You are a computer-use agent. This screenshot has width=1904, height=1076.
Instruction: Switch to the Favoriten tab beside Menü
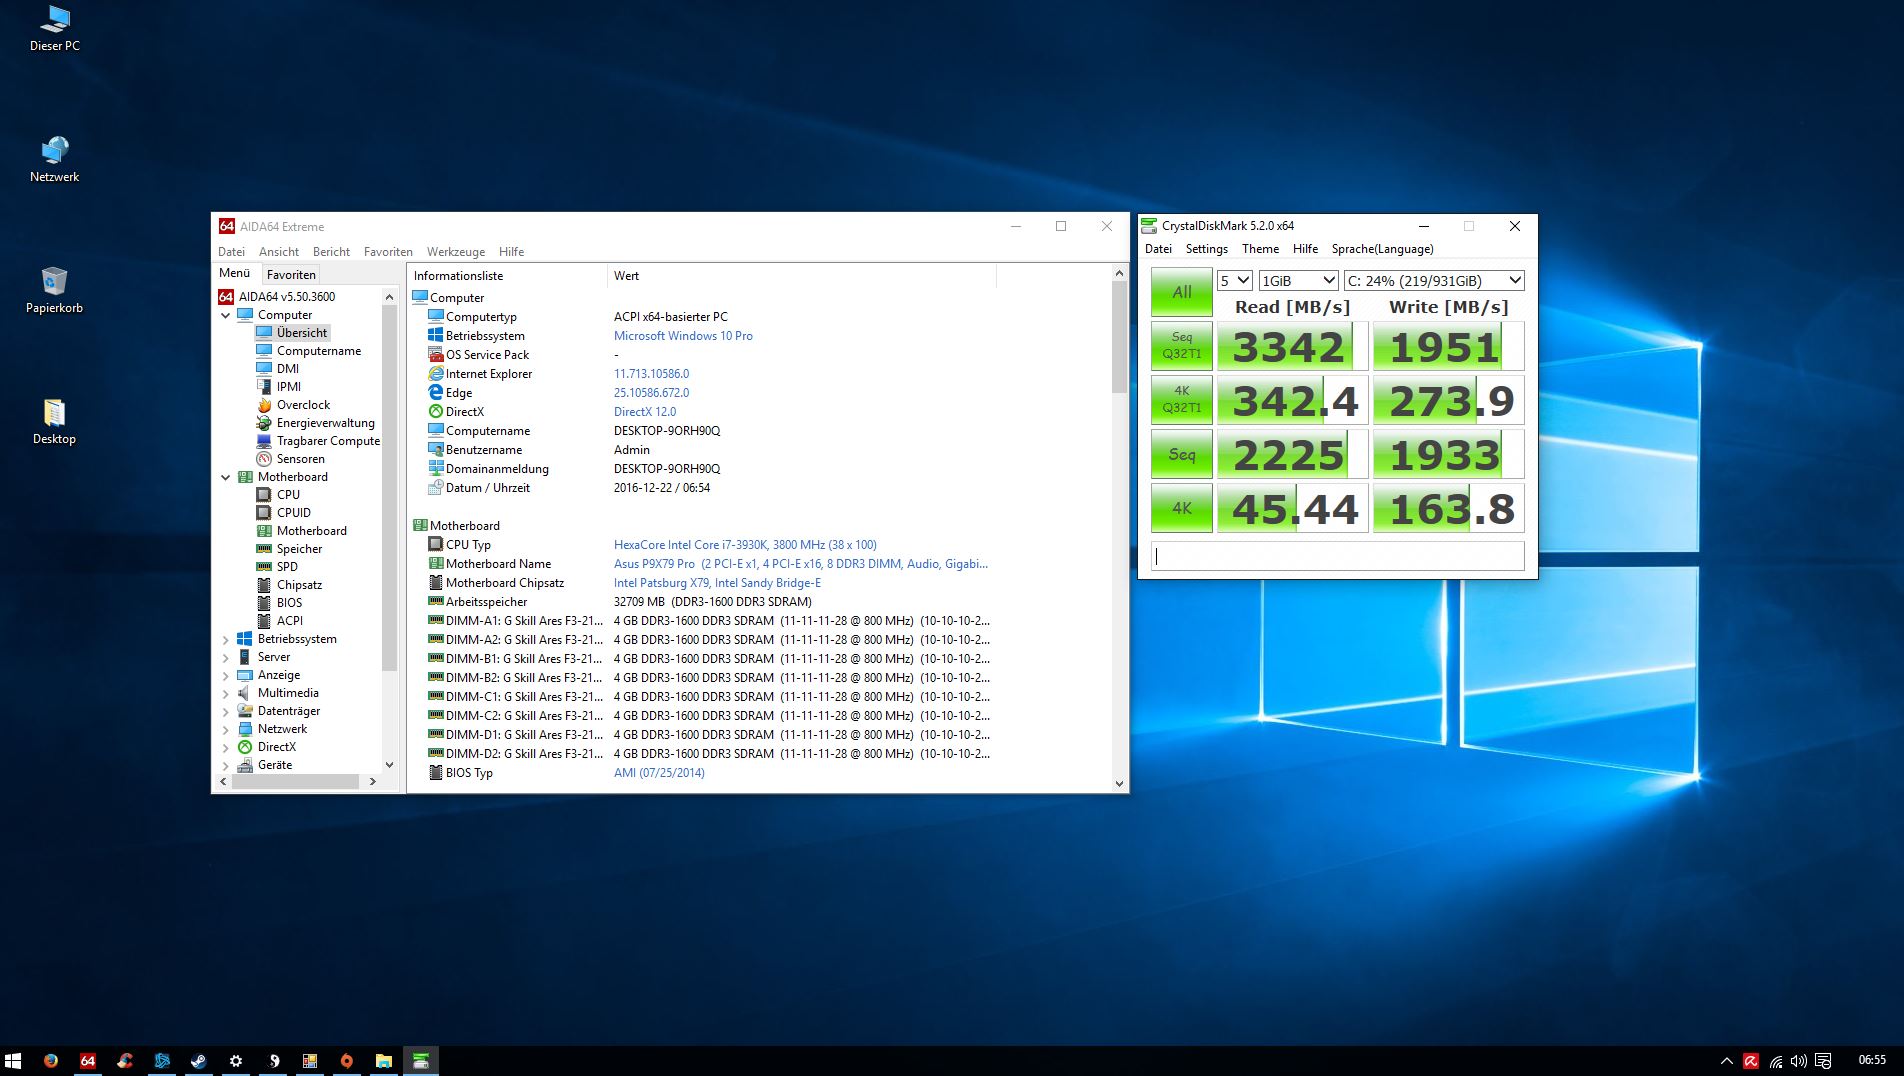point(292,275)
